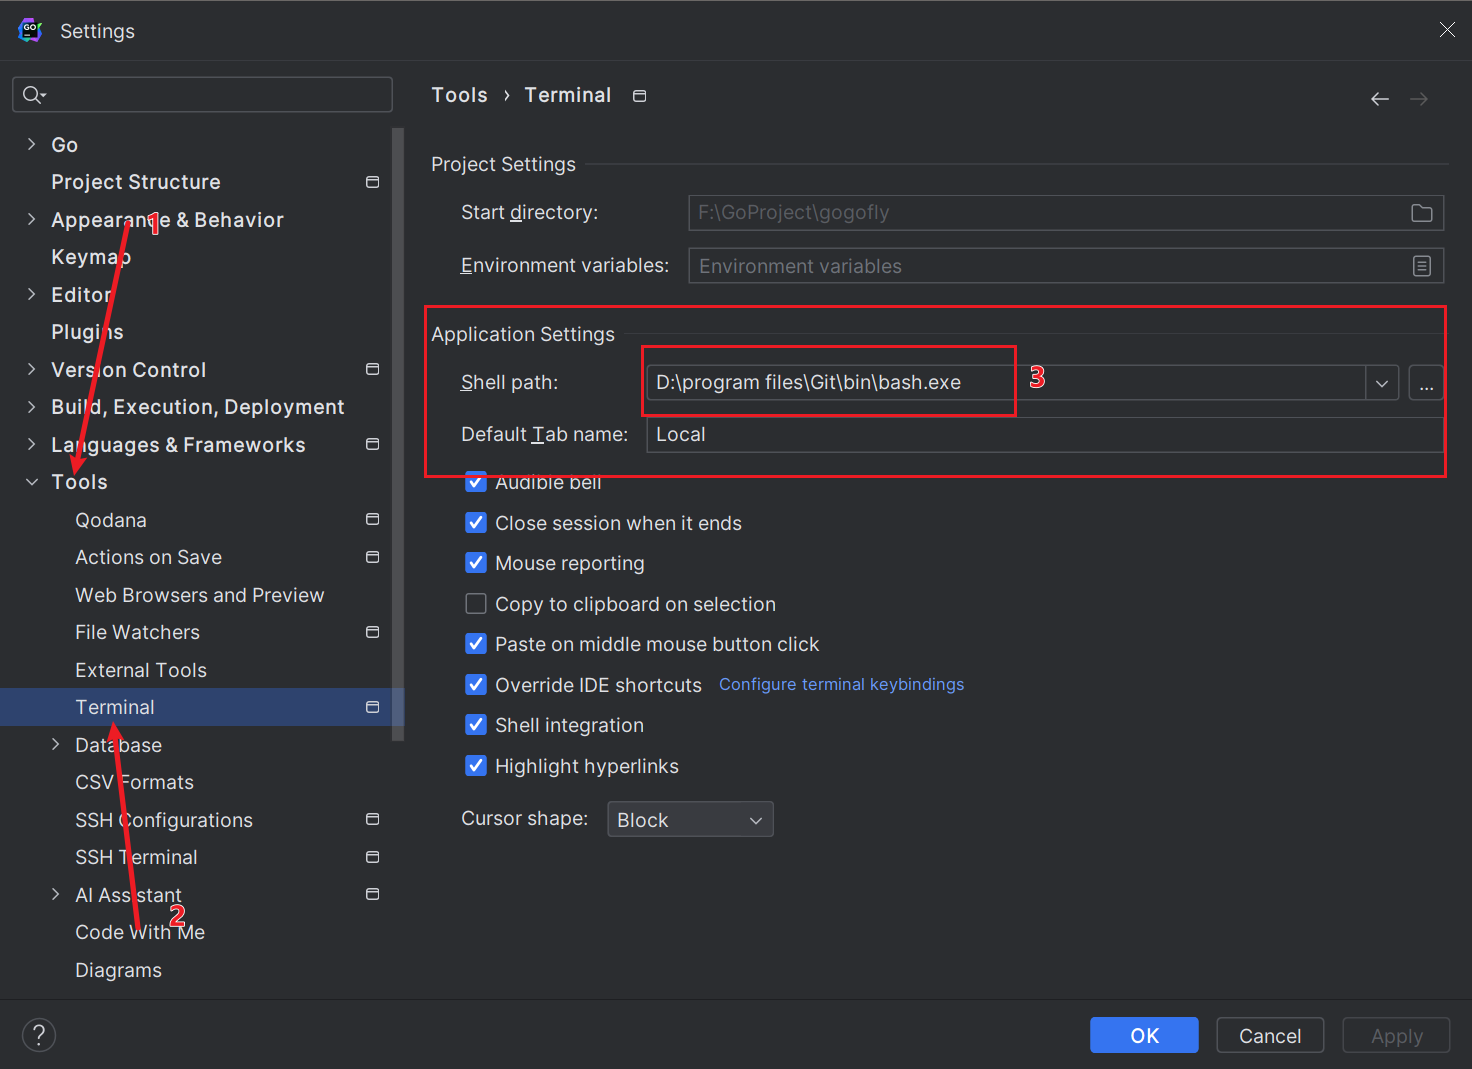The image size is (1472, 1069).
Task: Open Configure terminal keybindings link
Action: pyautogui.click(x=841, y=684)
